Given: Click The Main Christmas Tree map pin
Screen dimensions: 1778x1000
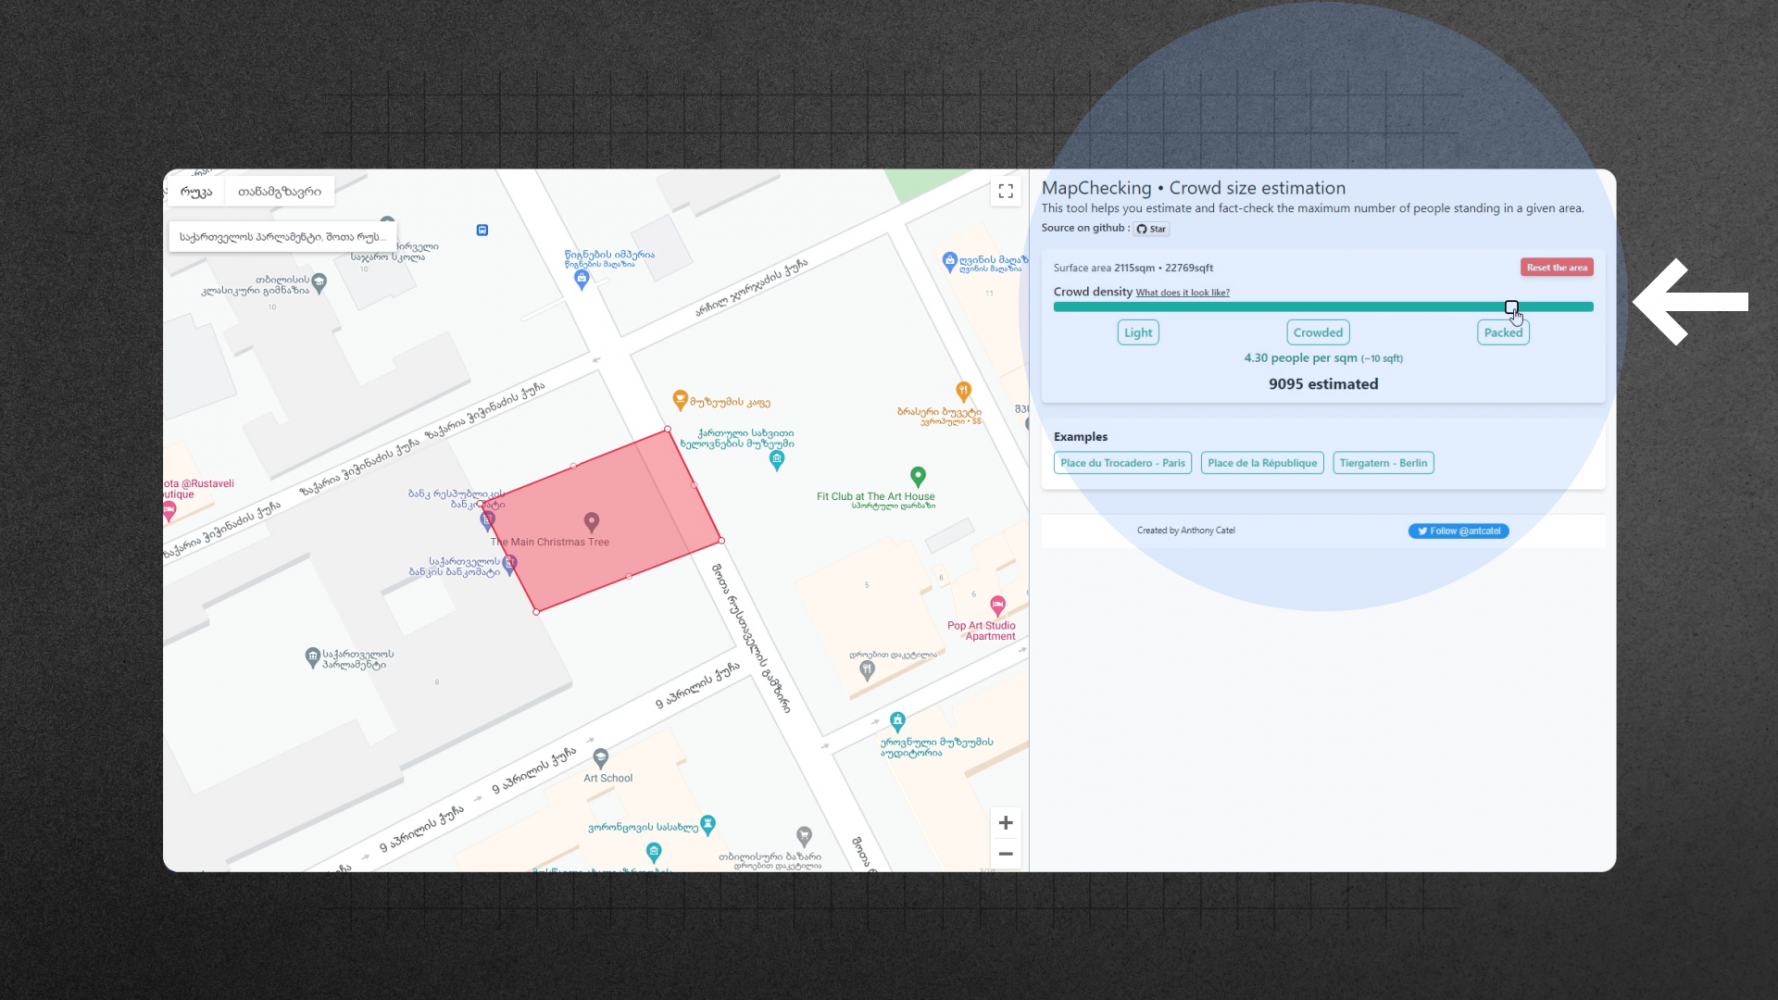Looking at the screenshot, I should pyautogui.click(x=592, y=522).
